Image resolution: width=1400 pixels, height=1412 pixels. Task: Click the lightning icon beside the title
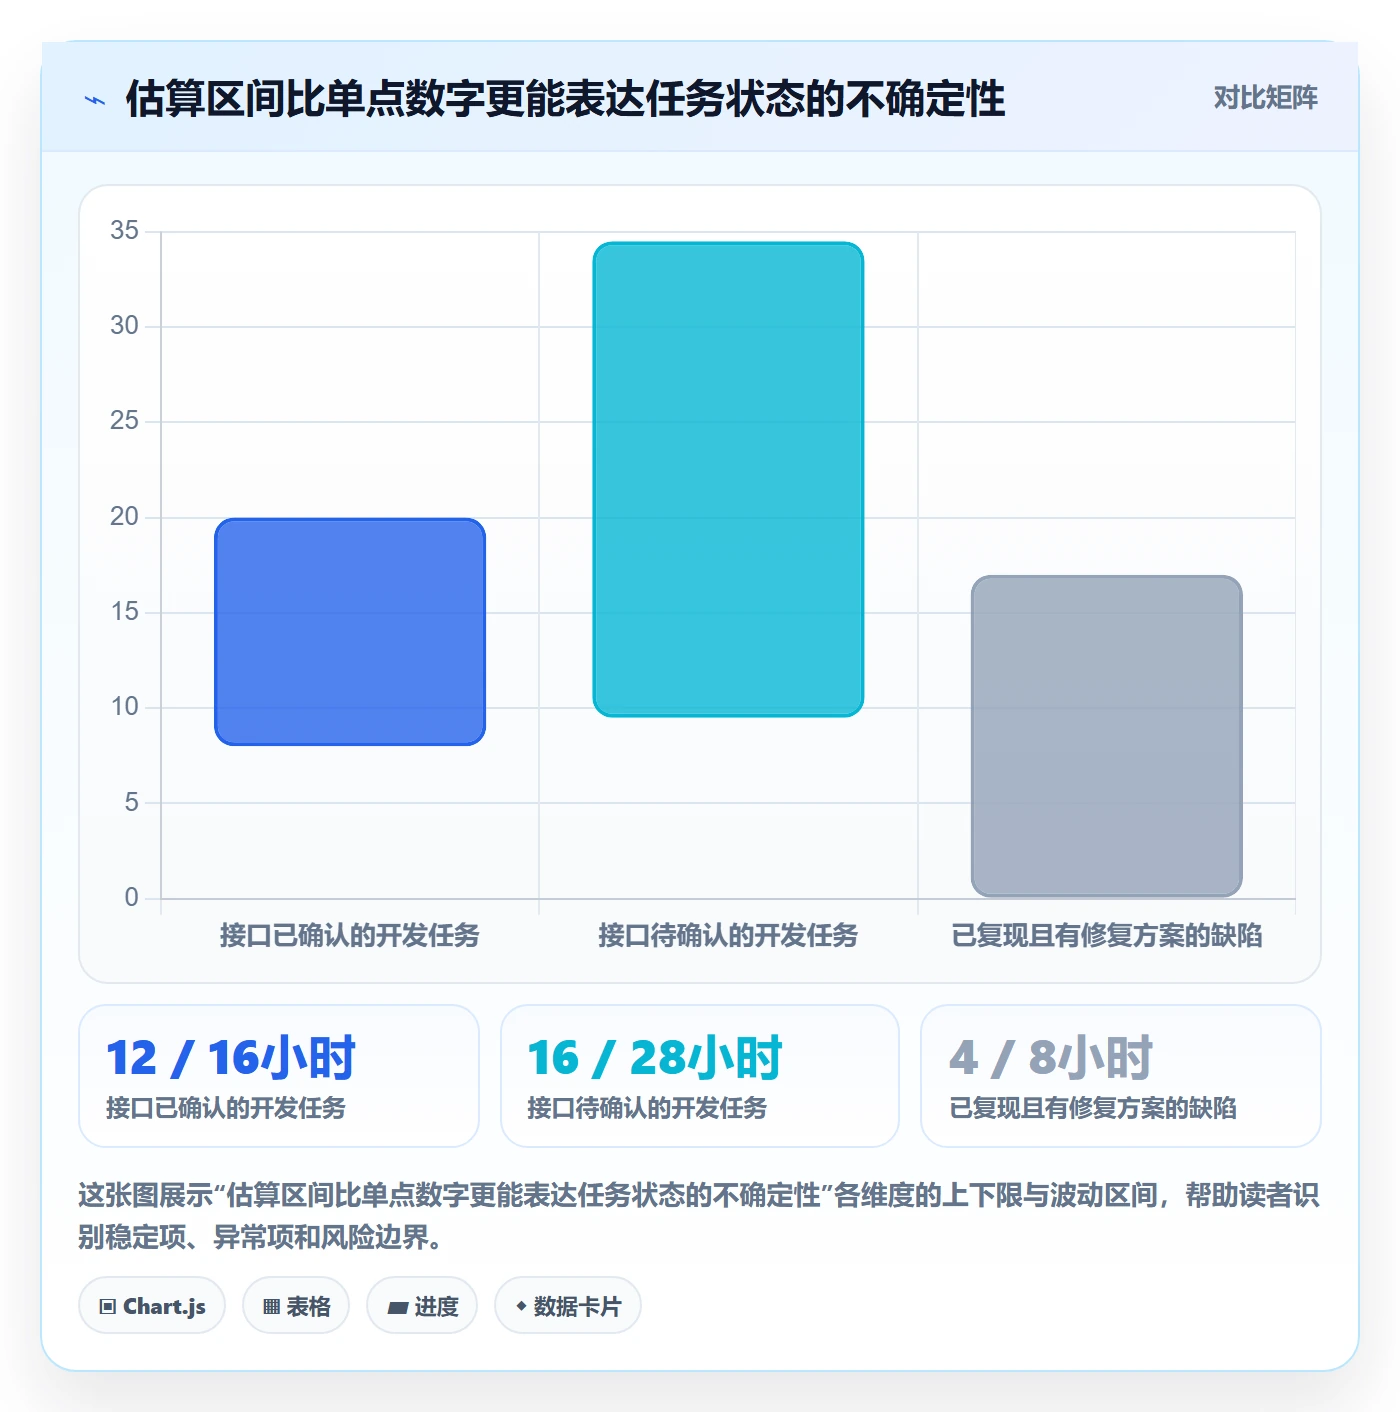[x=95, y=100]
